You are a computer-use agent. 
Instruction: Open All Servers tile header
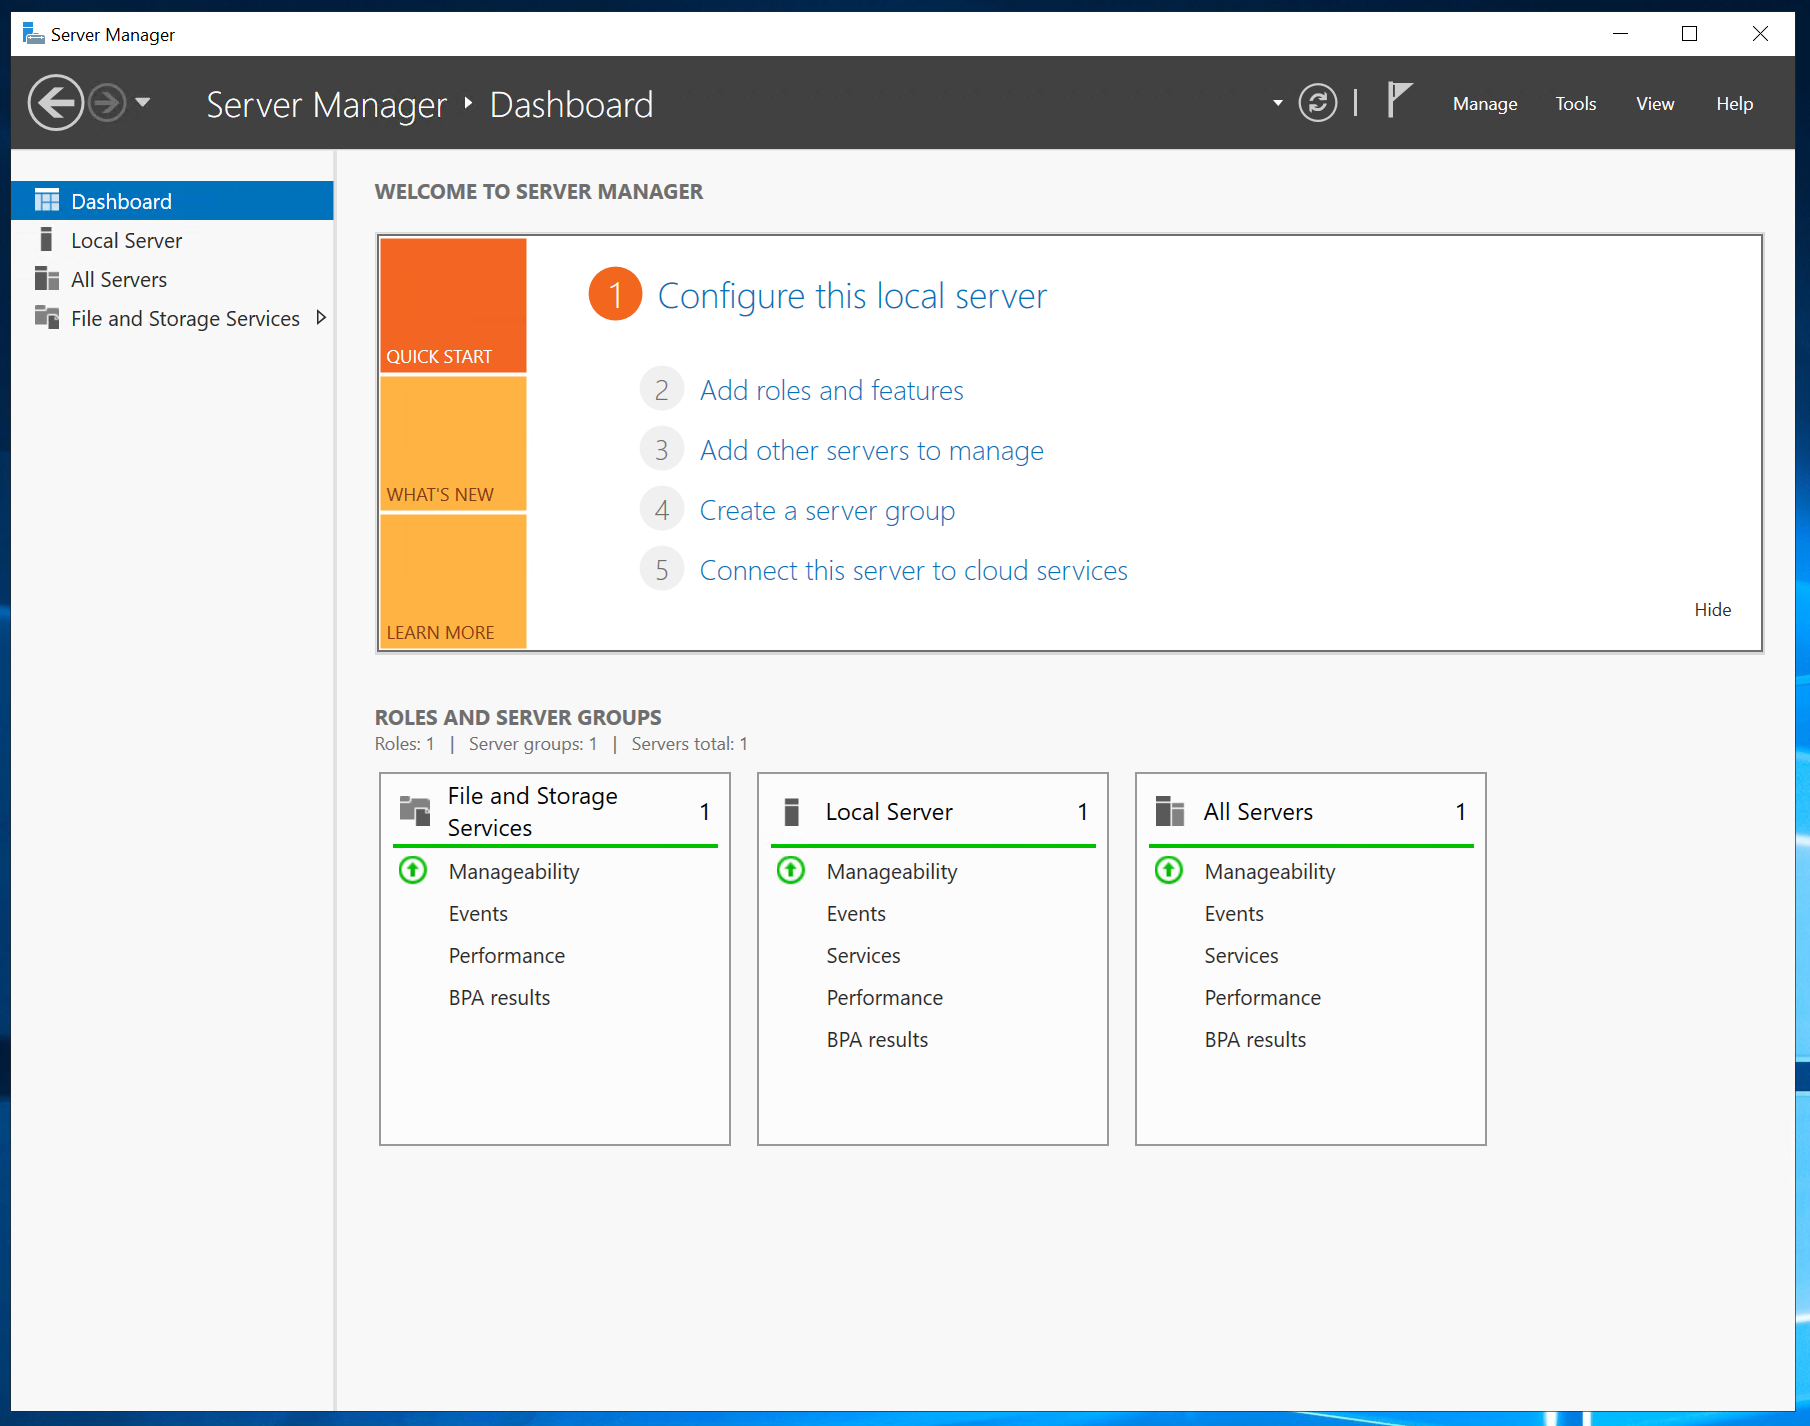pyautogui.click(x=1311, y=811)
